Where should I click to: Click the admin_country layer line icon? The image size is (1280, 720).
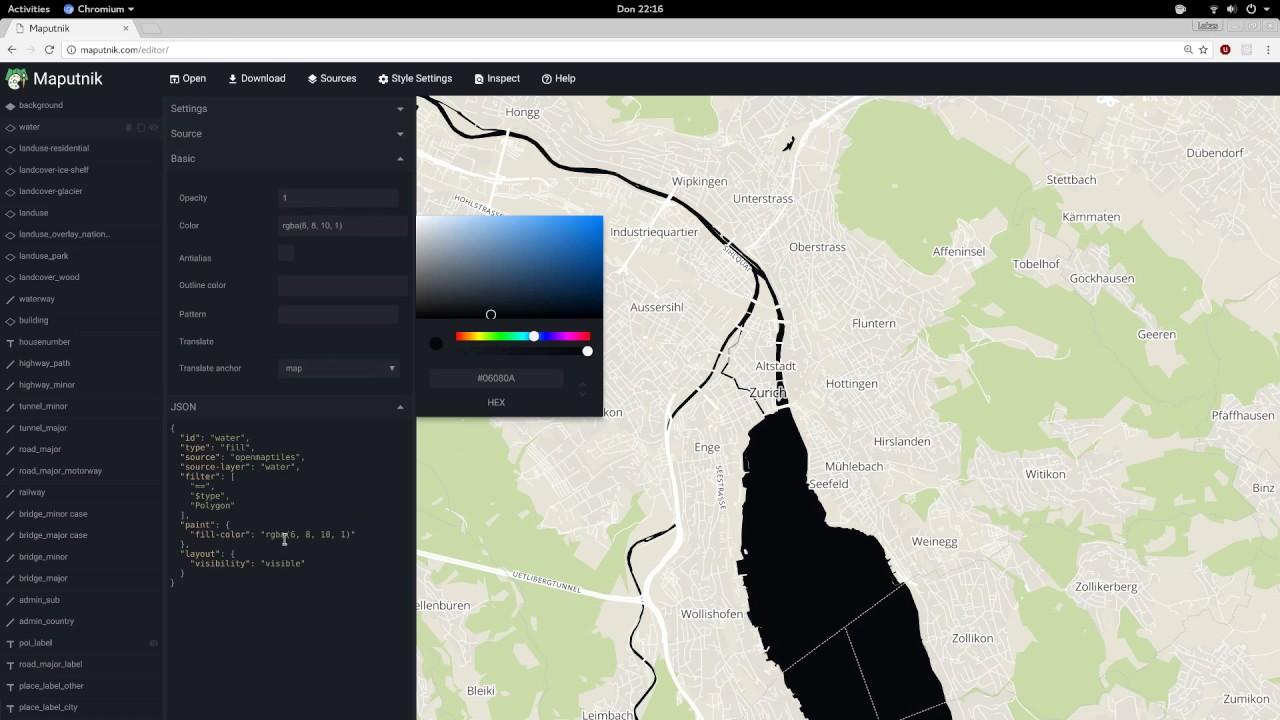(10, 622)
